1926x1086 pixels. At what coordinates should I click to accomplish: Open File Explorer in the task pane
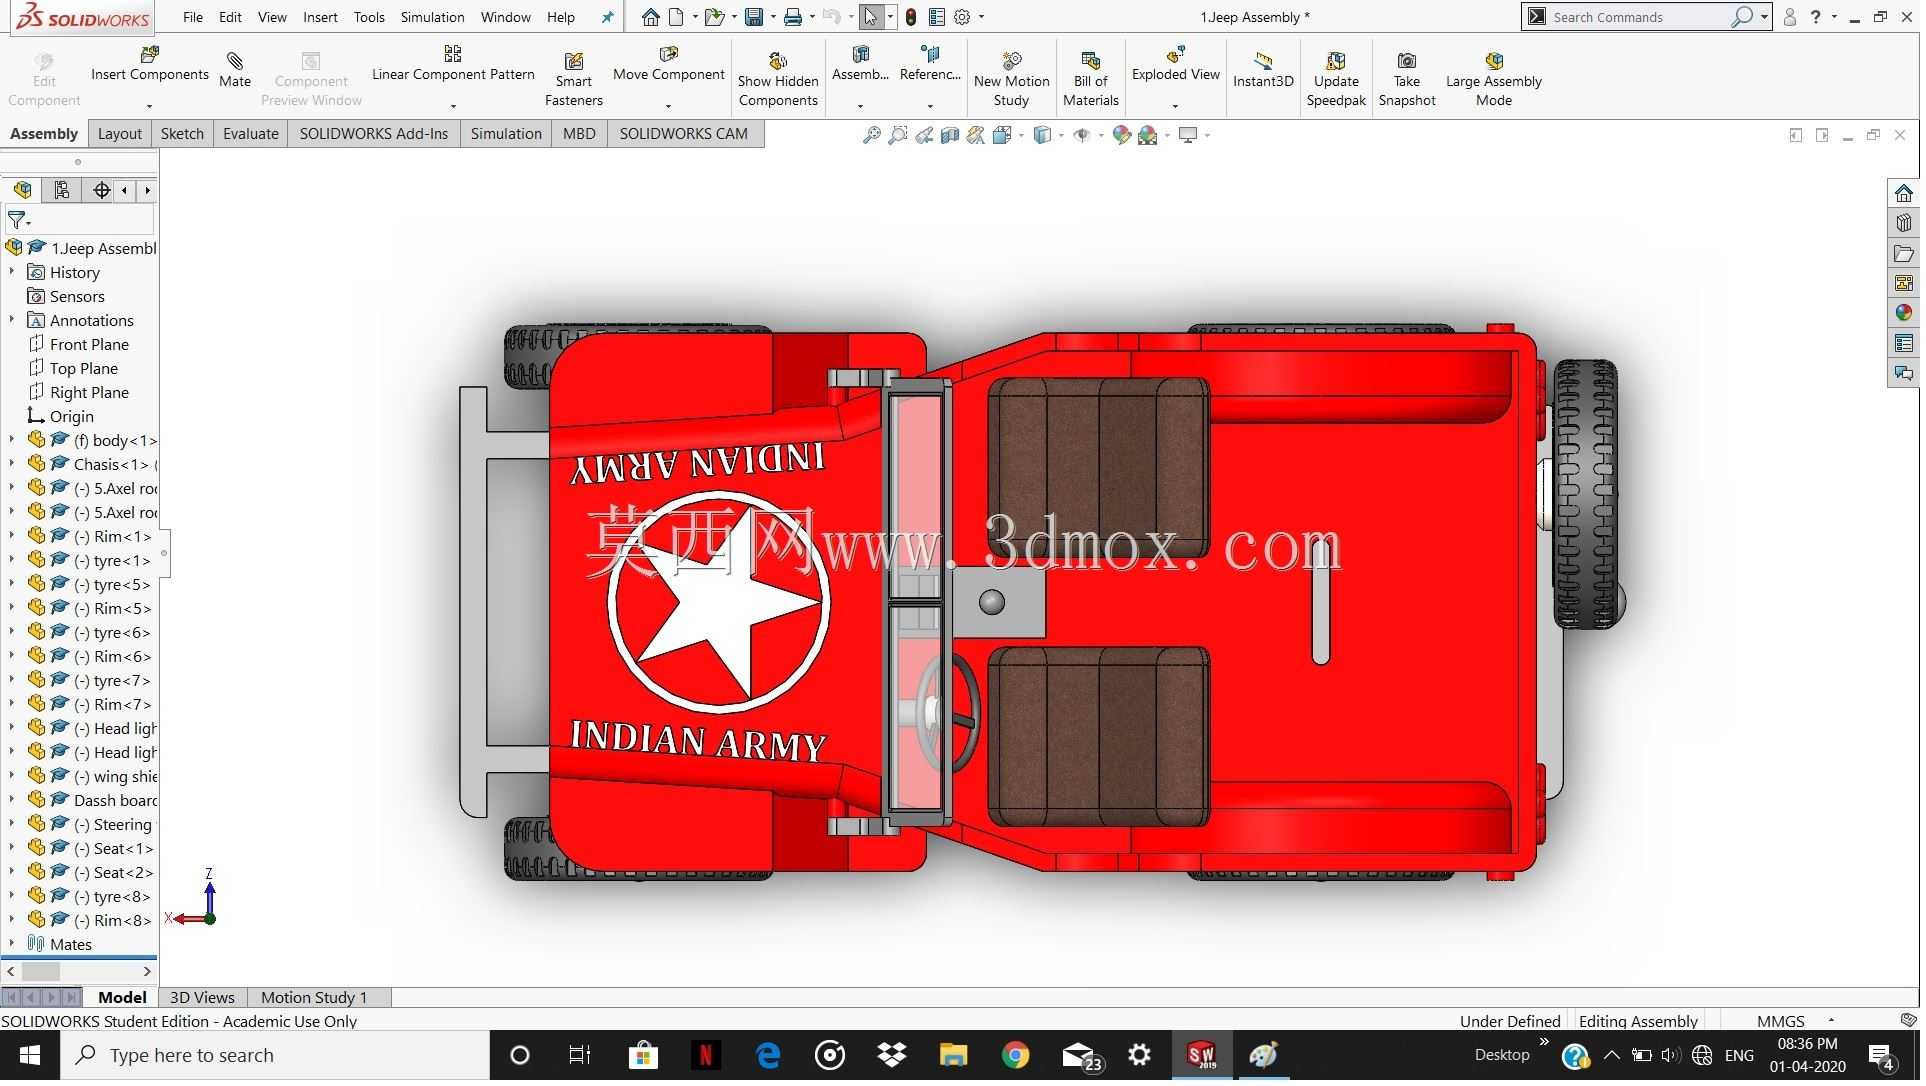[x=1904, y=253]
